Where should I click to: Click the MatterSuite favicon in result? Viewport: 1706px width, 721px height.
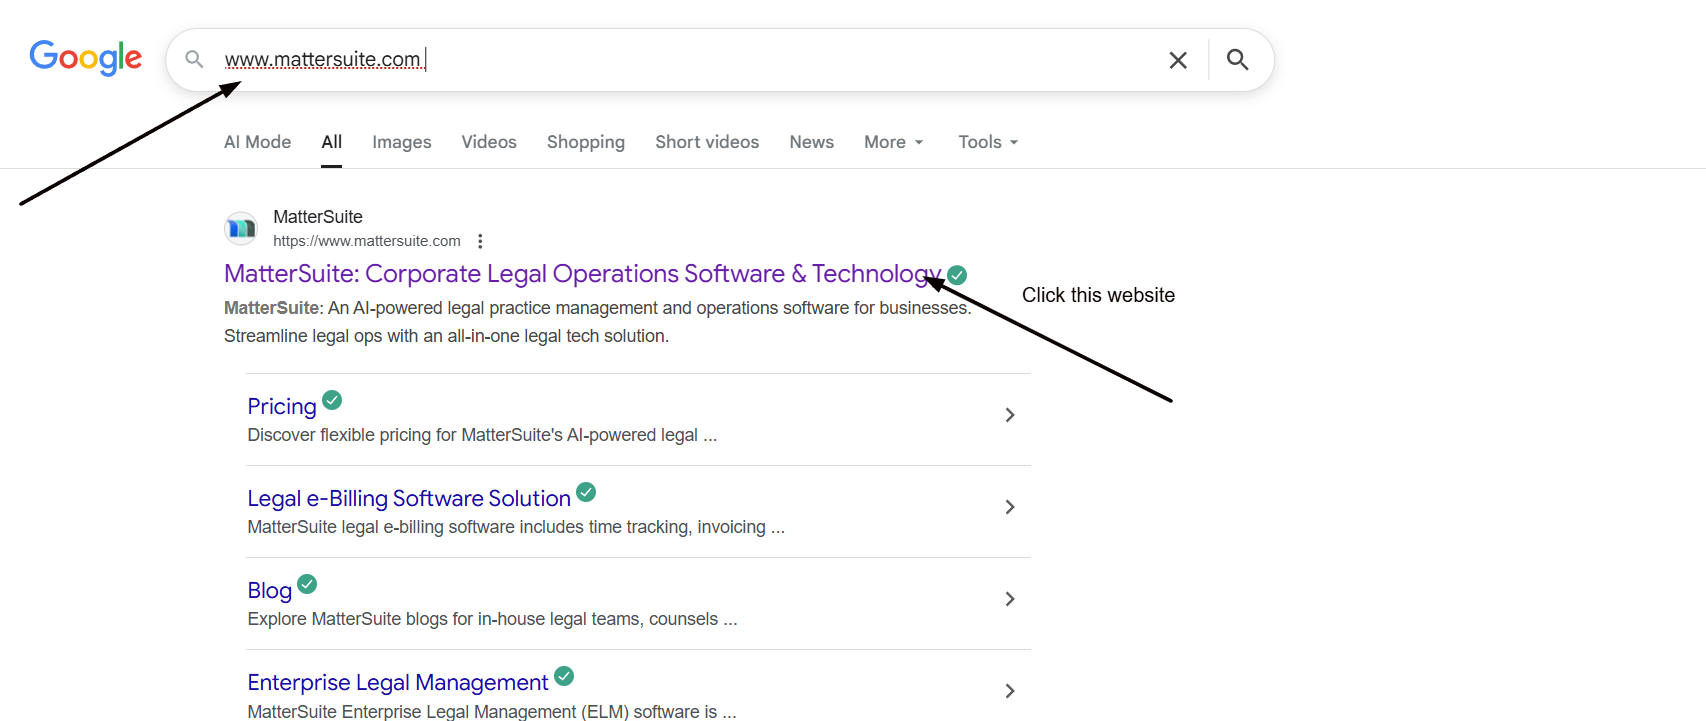241,229
